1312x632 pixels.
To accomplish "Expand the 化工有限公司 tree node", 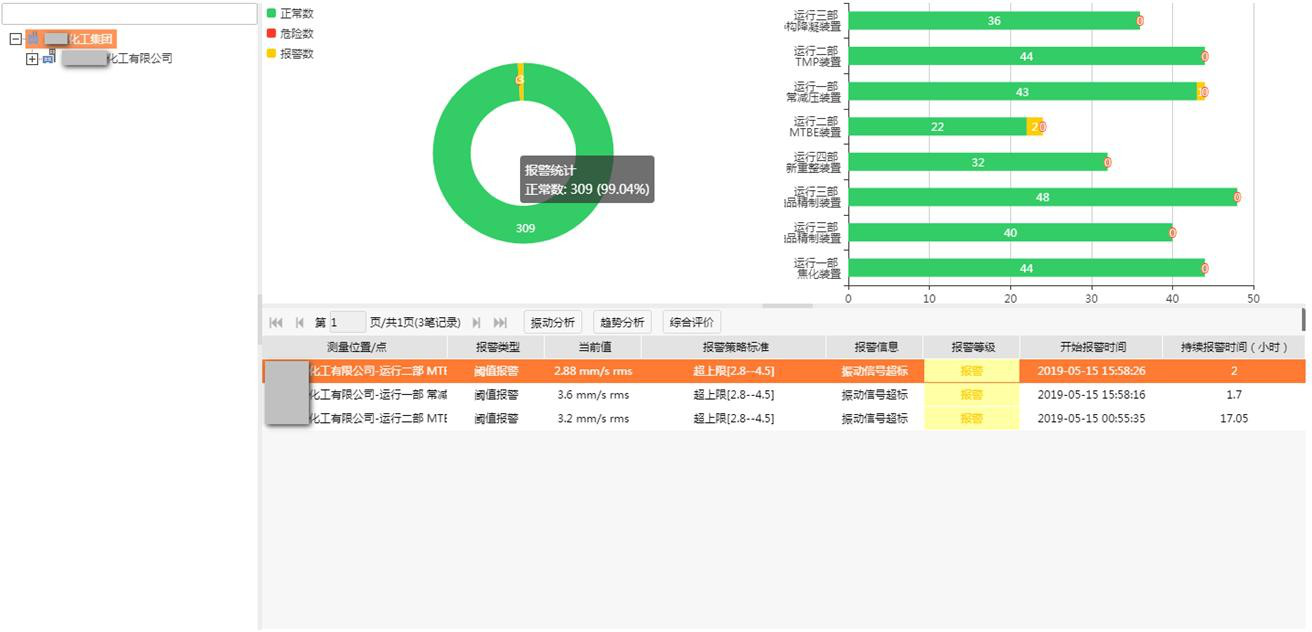I will 32,58.
